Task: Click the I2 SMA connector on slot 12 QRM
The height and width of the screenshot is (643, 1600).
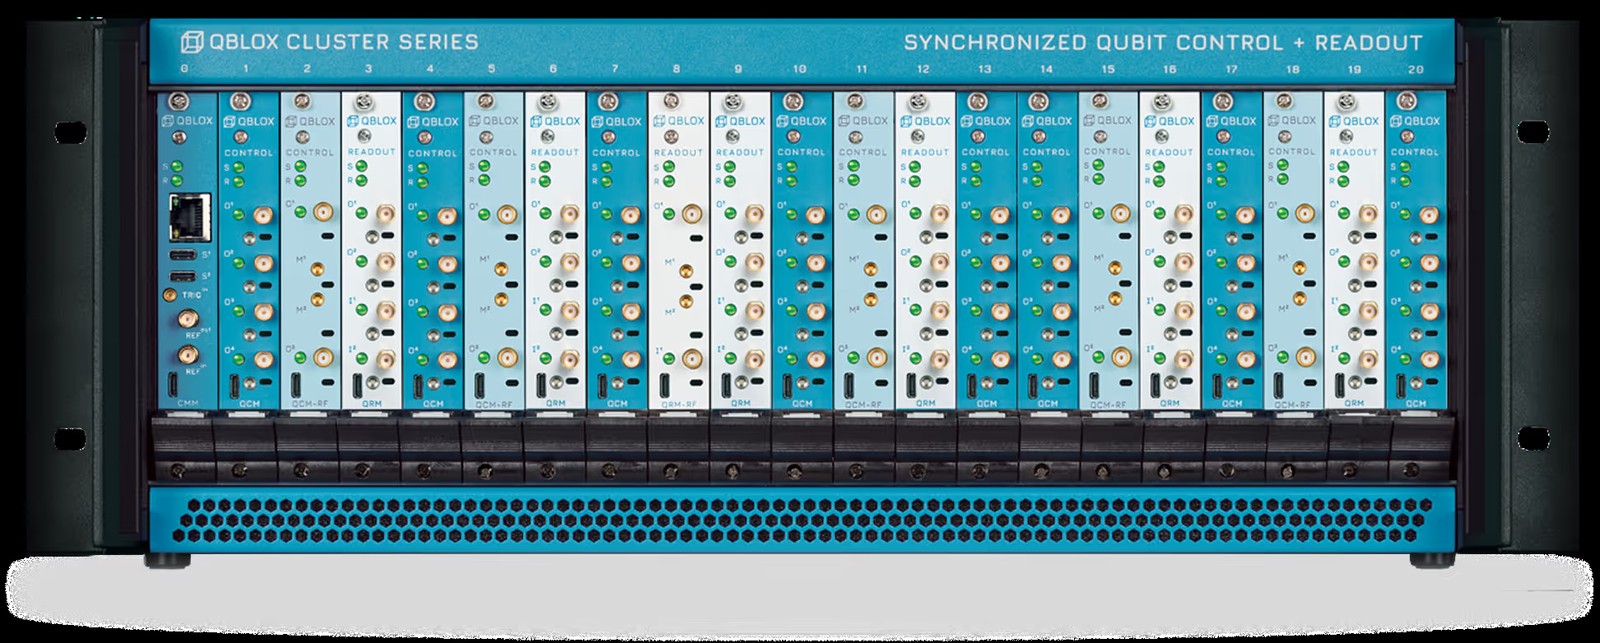Action: (x=940, y=359)
